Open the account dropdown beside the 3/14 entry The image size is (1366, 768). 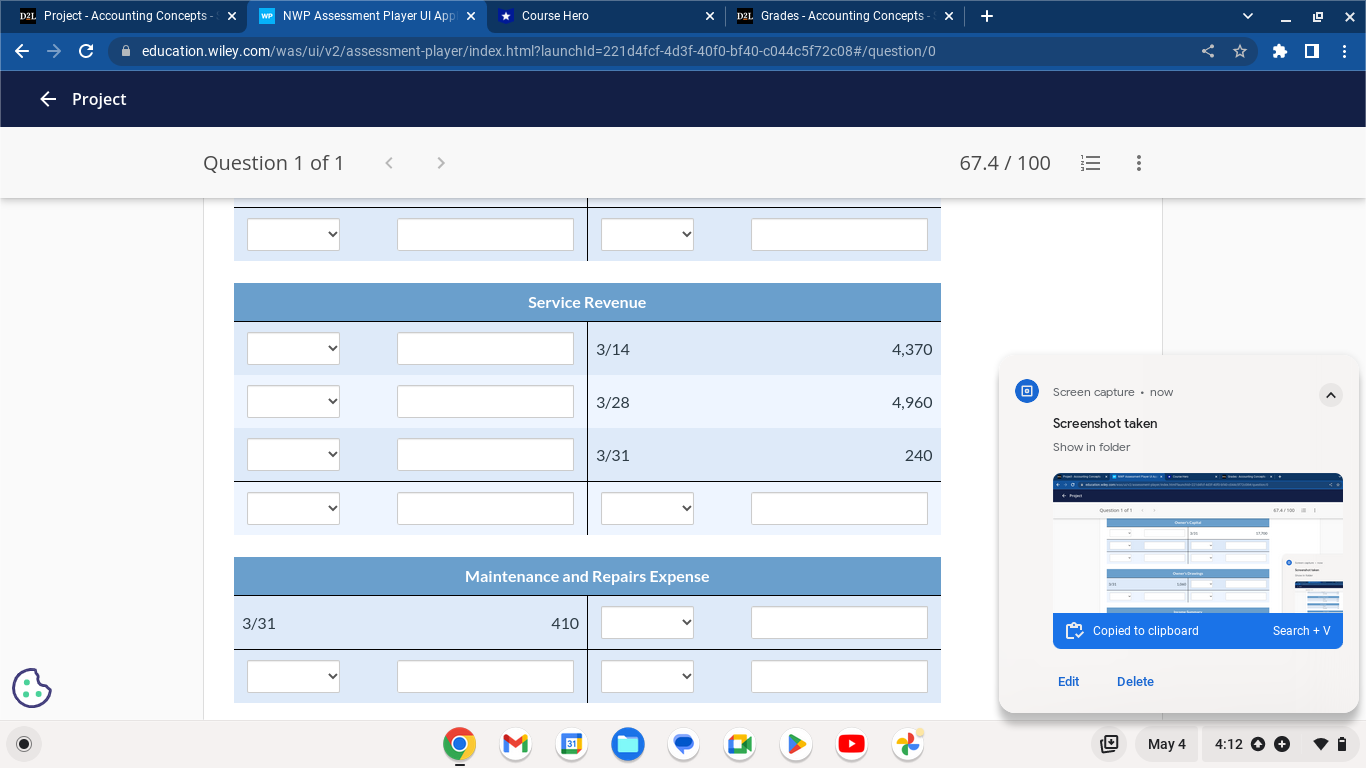[x=293, y=348]
